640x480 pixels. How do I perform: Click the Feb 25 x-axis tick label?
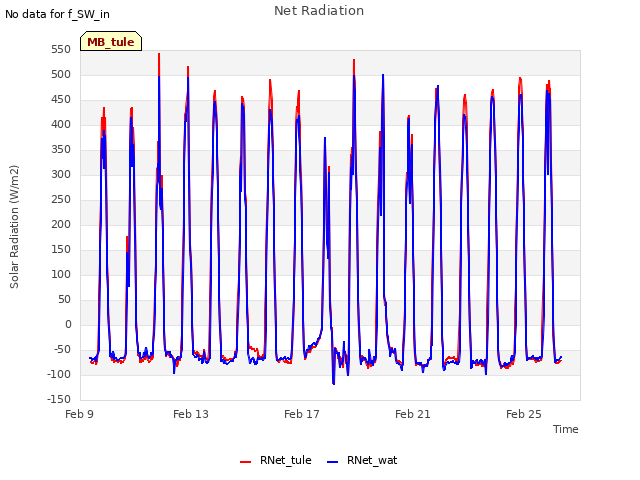(524, 414)
